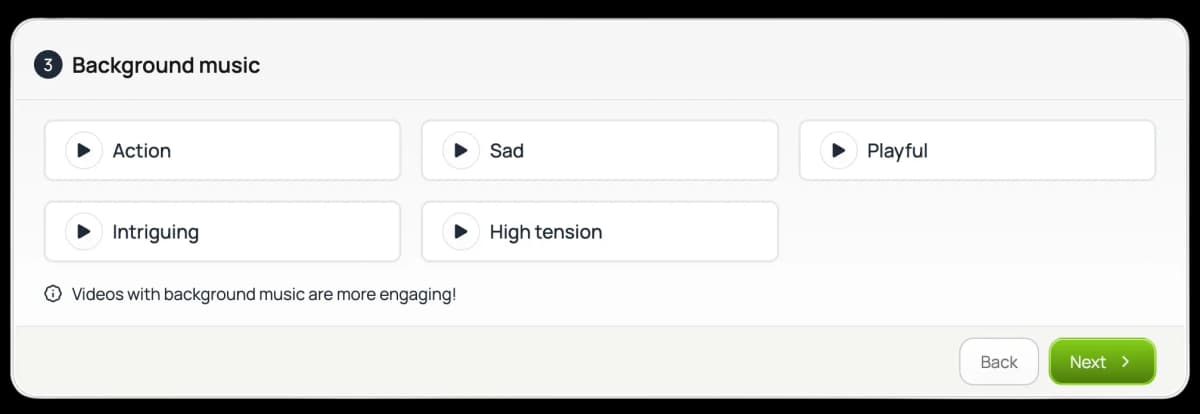
Task: Click the empty footer area beside Back
Action: point(485,362)
